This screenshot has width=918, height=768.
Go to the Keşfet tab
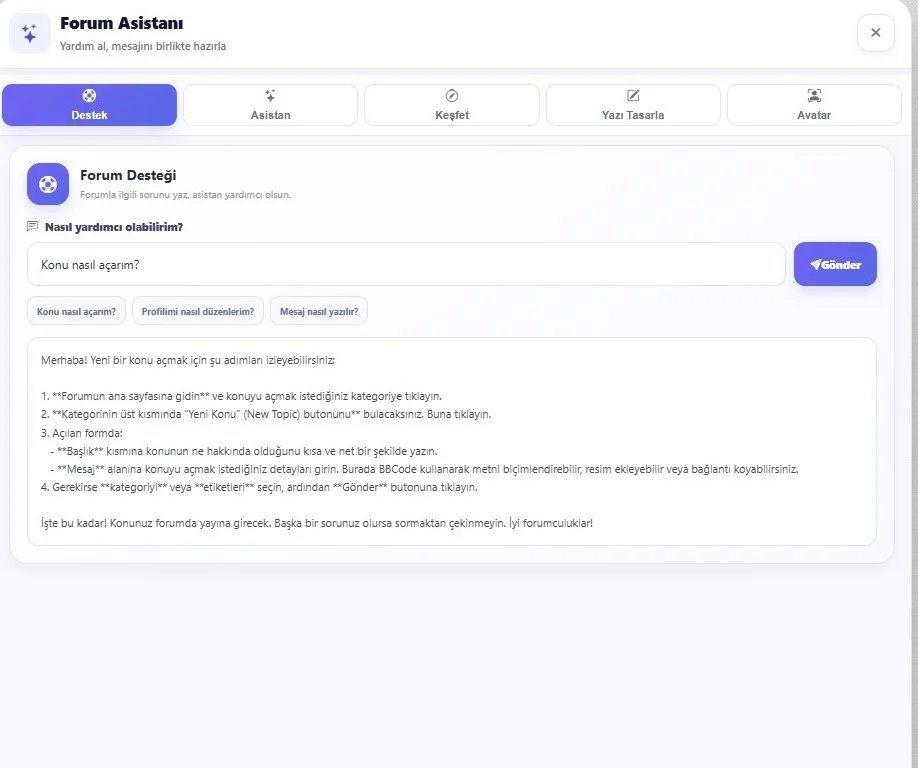452,105
